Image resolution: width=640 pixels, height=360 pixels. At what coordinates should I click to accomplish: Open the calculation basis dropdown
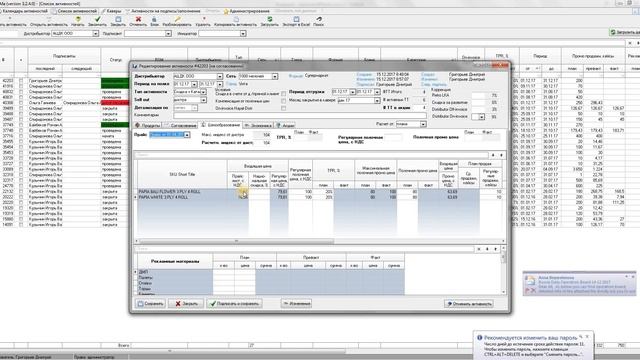pyautogui.click(x=423, y=124)
